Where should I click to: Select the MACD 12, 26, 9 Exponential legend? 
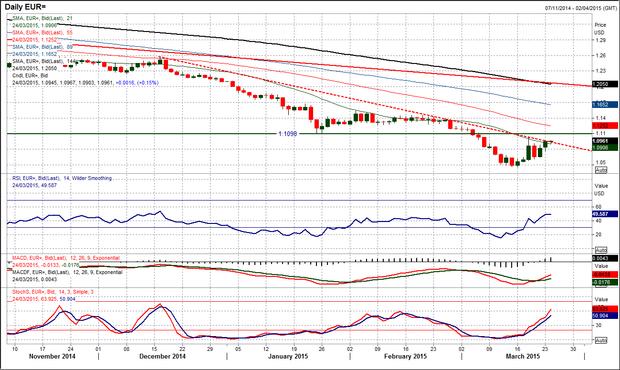66,258
